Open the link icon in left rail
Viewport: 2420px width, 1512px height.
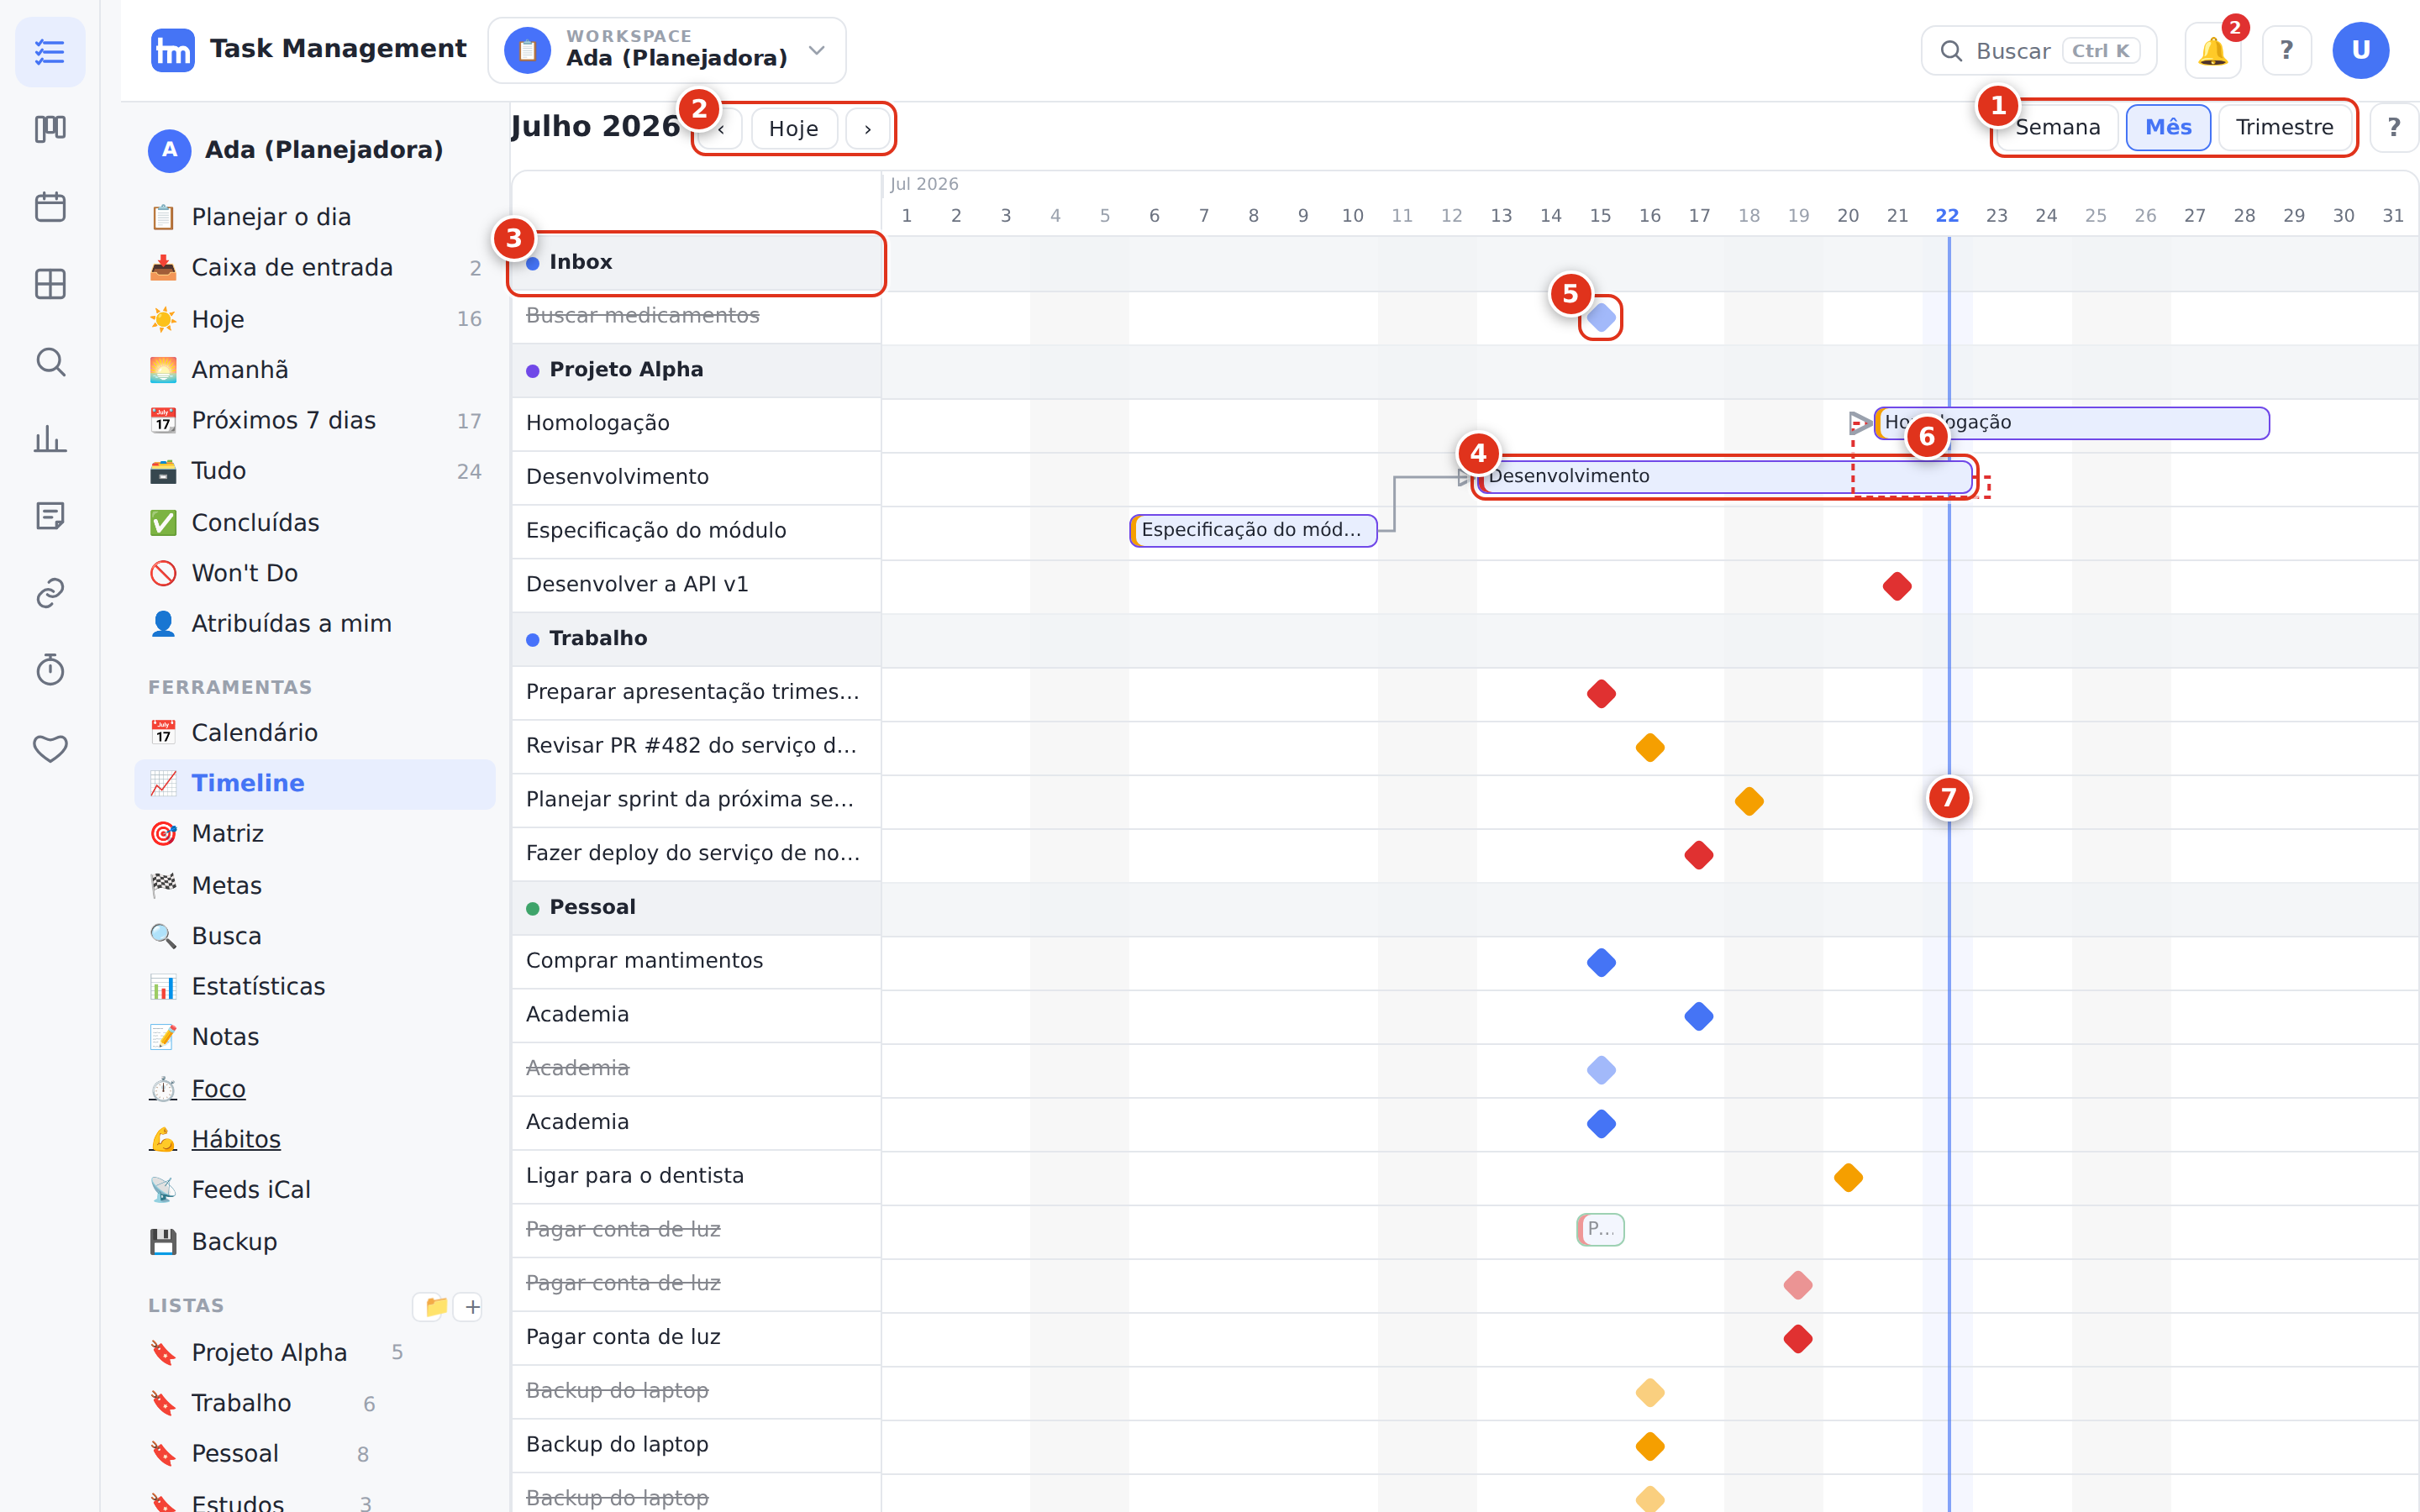pyautogui.click(x=50, y=593)
